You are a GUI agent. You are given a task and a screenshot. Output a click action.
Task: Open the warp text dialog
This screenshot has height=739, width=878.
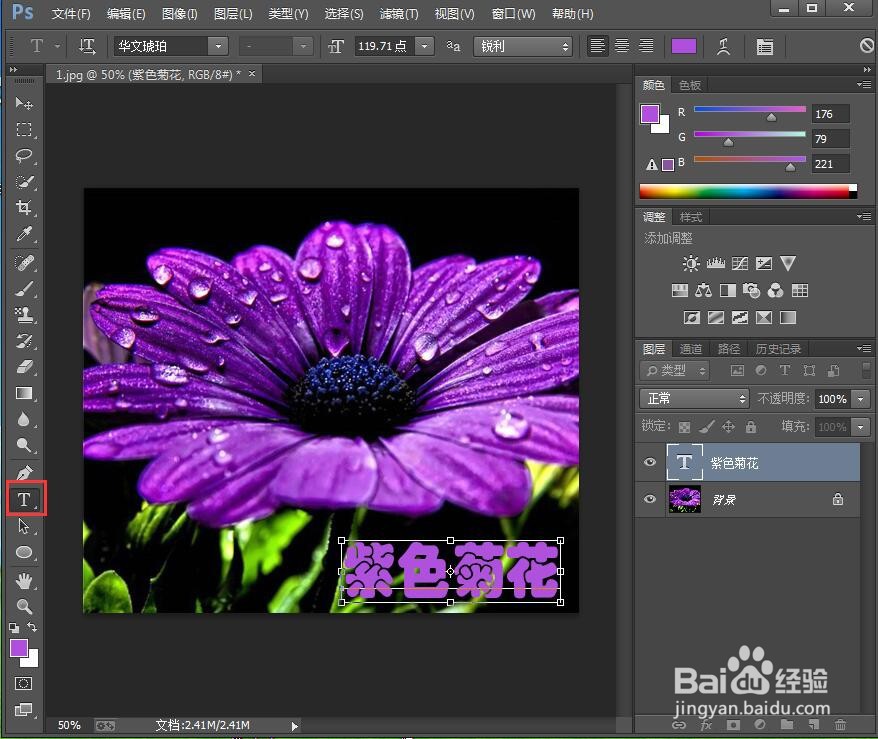pyautogui.click(x=721, y=45)
